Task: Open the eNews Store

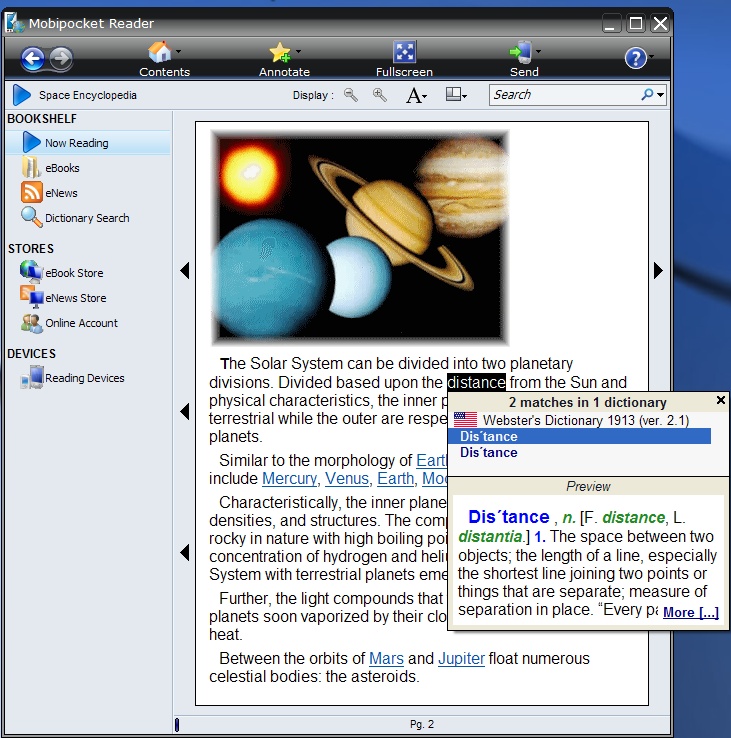Action: pos(75,298)
